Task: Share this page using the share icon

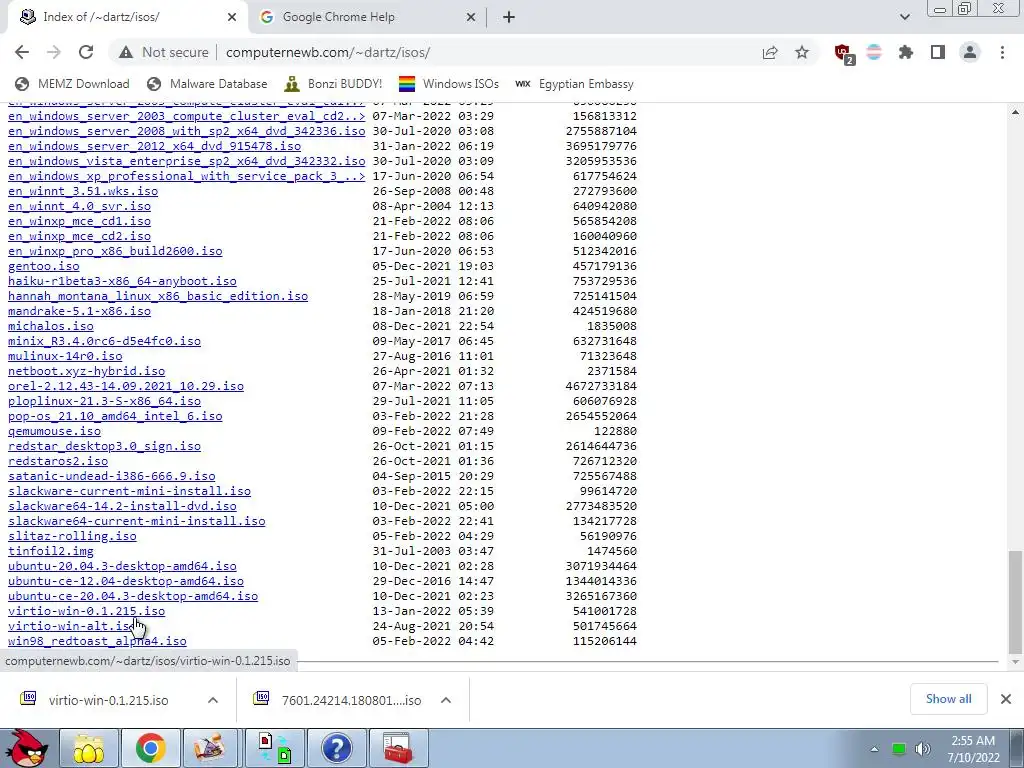Action: (x=770, y=52)
